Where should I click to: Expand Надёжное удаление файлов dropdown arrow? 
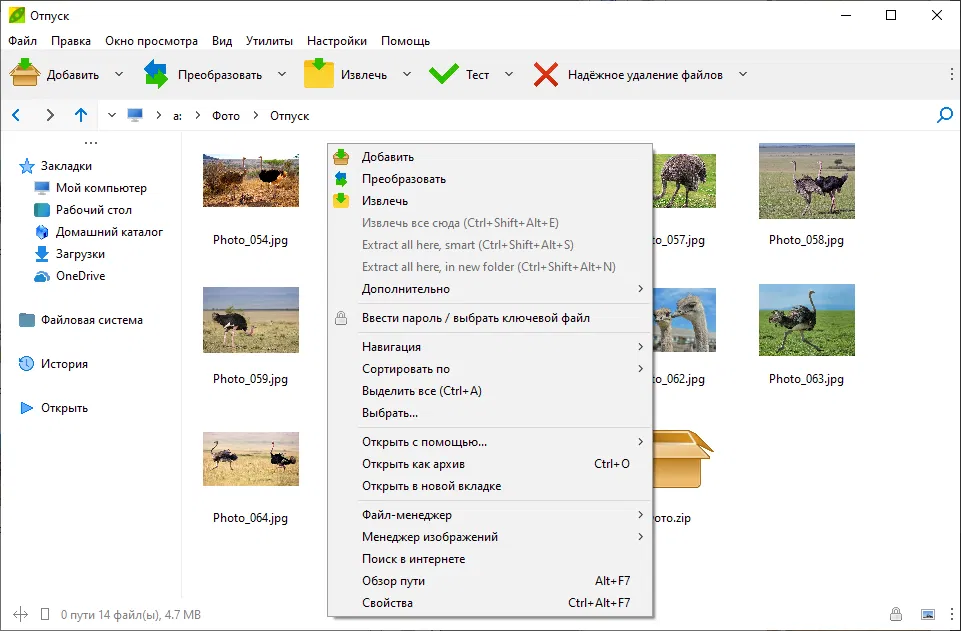[743, 74]
